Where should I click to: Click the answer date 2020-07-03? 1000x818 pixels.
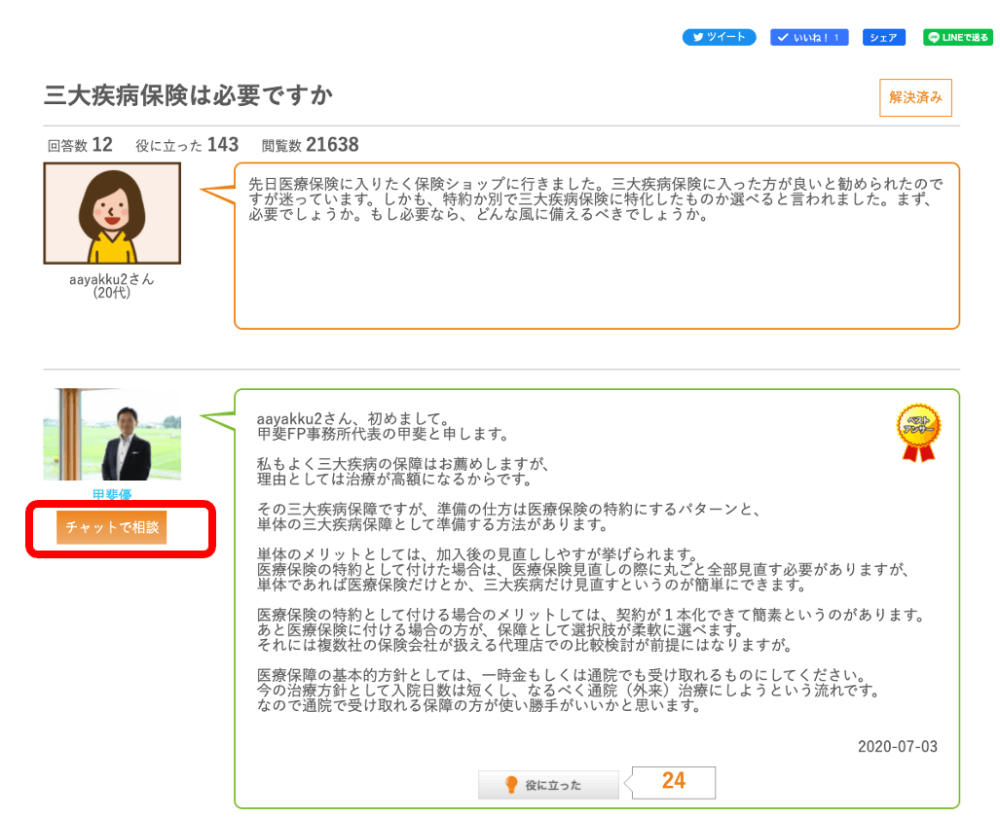[x=897, y=747]
